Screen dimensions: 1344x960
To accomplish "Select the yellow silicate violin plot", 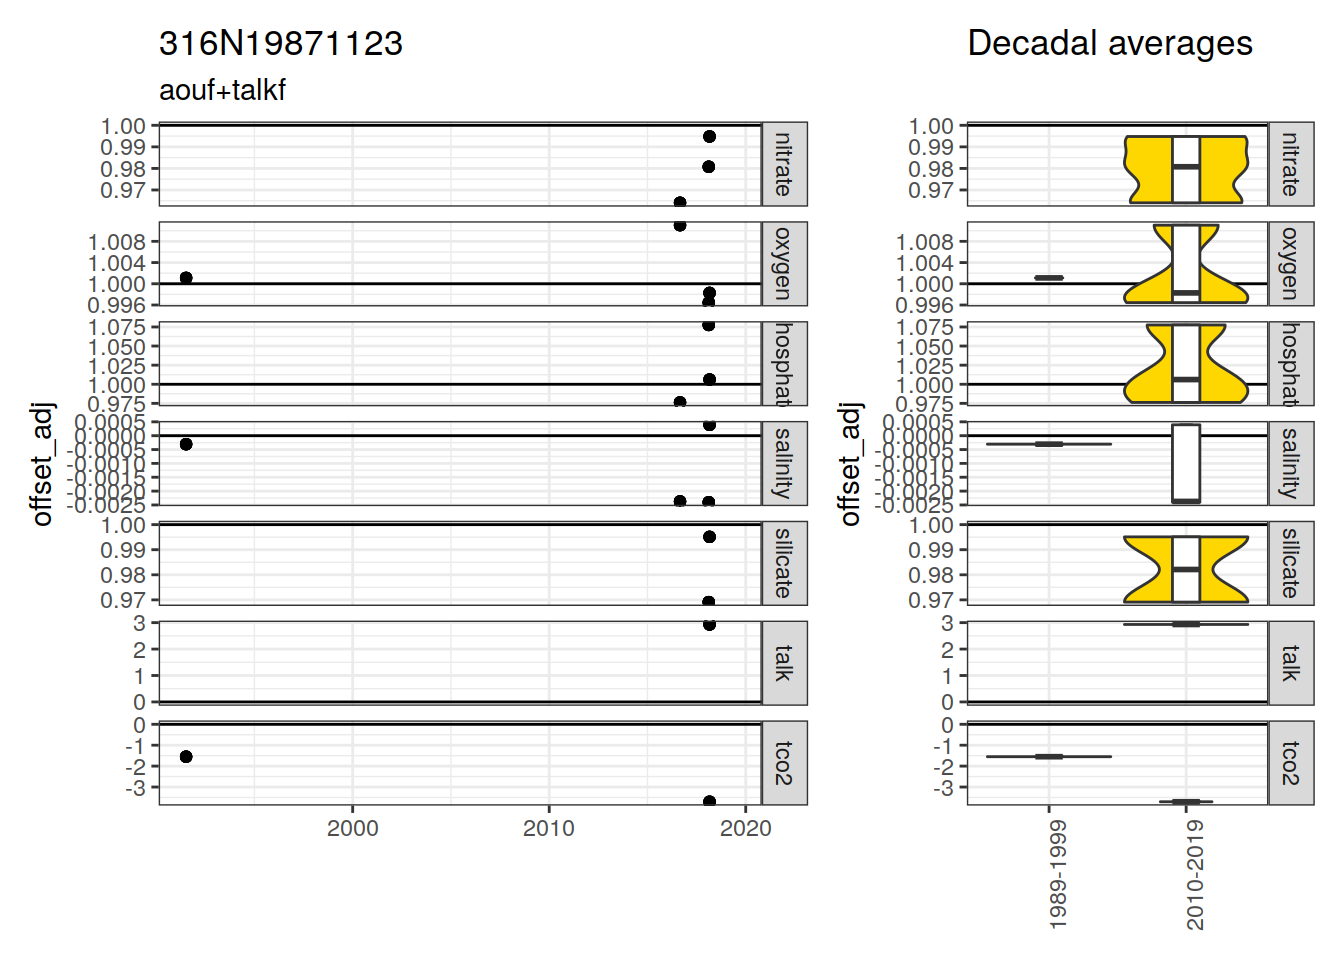I will coord(1145,570).
